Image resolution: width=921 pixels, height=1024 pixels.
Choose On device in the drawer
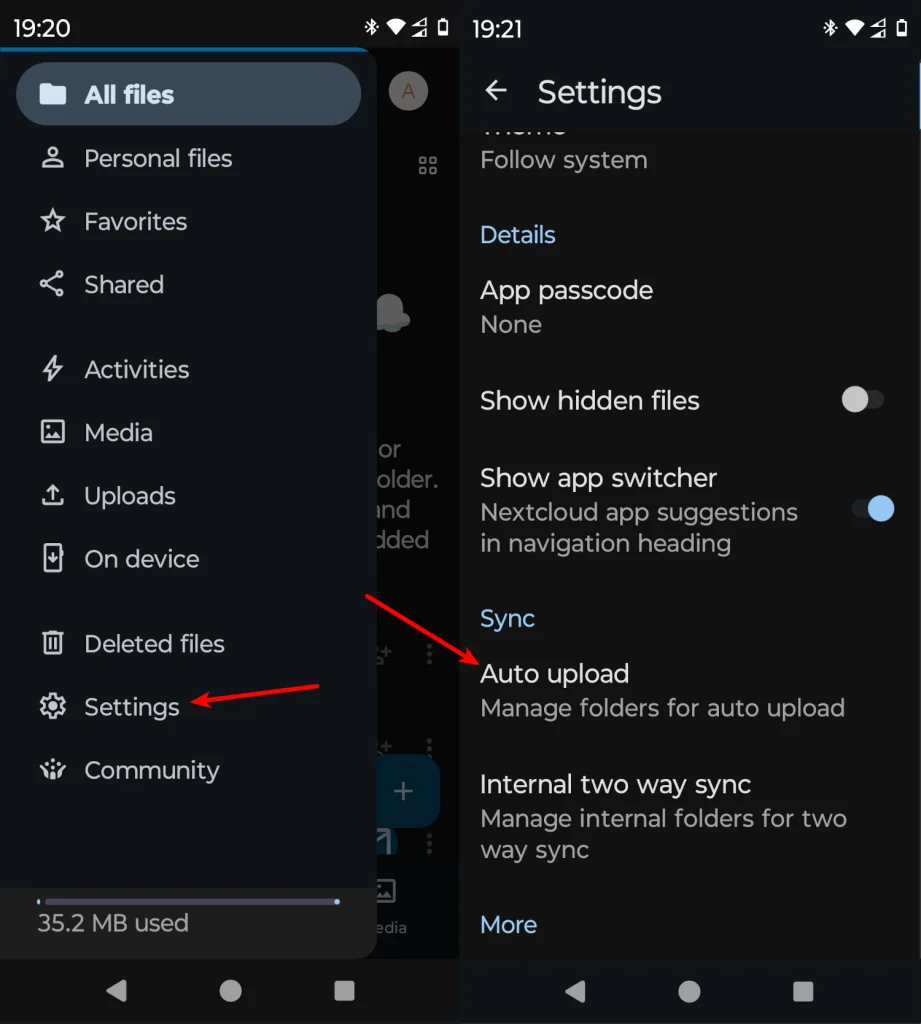point(142,559)
